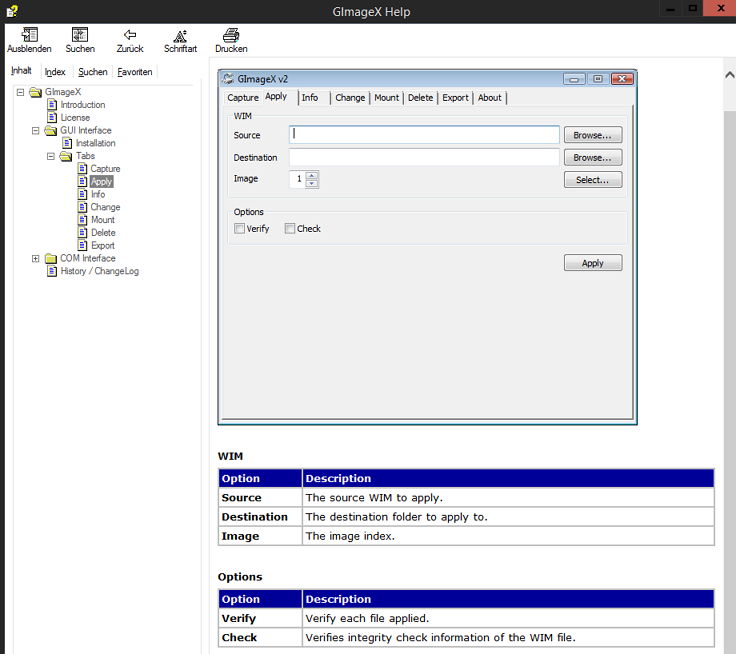The width and height of the screenshot is (736, 654).
Task: Click the Capture page icon in tree
Action: (x=83, y=169)
